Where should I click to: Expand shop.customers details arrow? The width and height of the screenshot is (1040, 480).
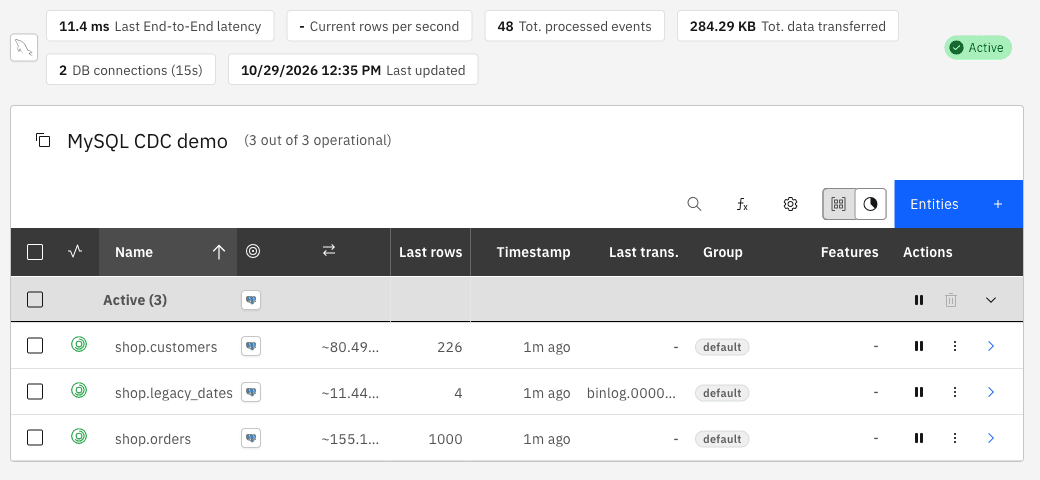[x=991, y=346]
